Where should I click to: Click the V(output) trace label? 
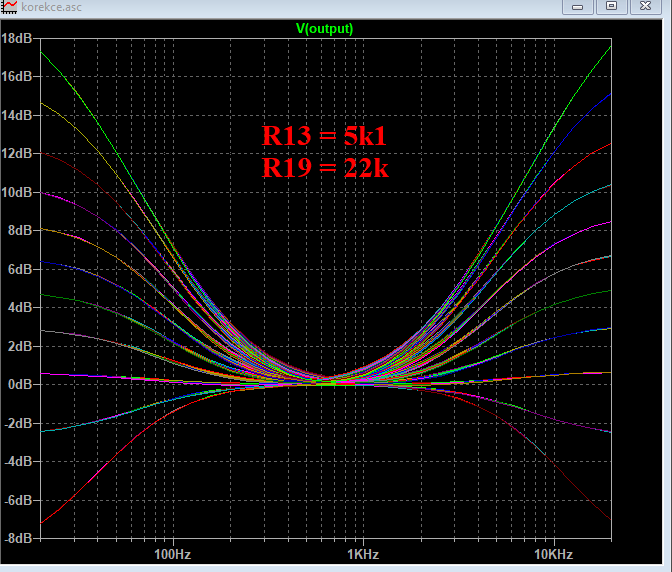tap(324, 29)
